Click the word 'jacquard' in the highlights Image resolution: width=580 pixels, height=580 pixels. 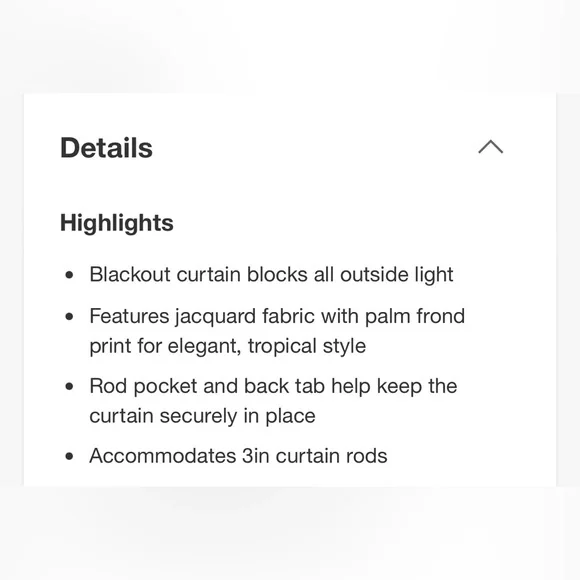pyautogui.click(x=216, y=317)
